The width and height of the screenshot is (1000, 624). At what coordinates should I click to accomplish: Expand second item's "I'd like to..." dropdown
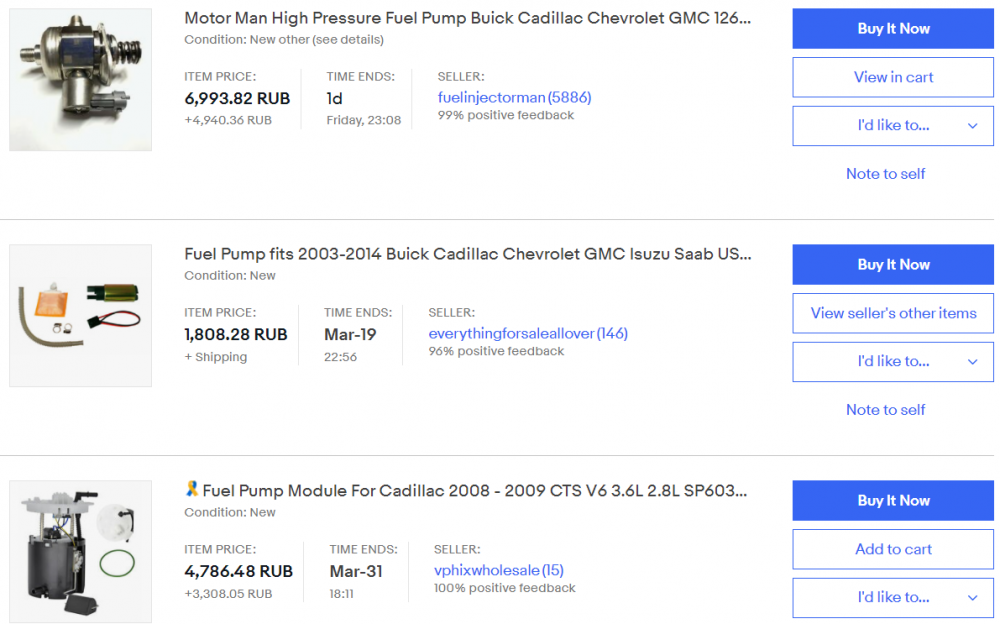[893, 362]
